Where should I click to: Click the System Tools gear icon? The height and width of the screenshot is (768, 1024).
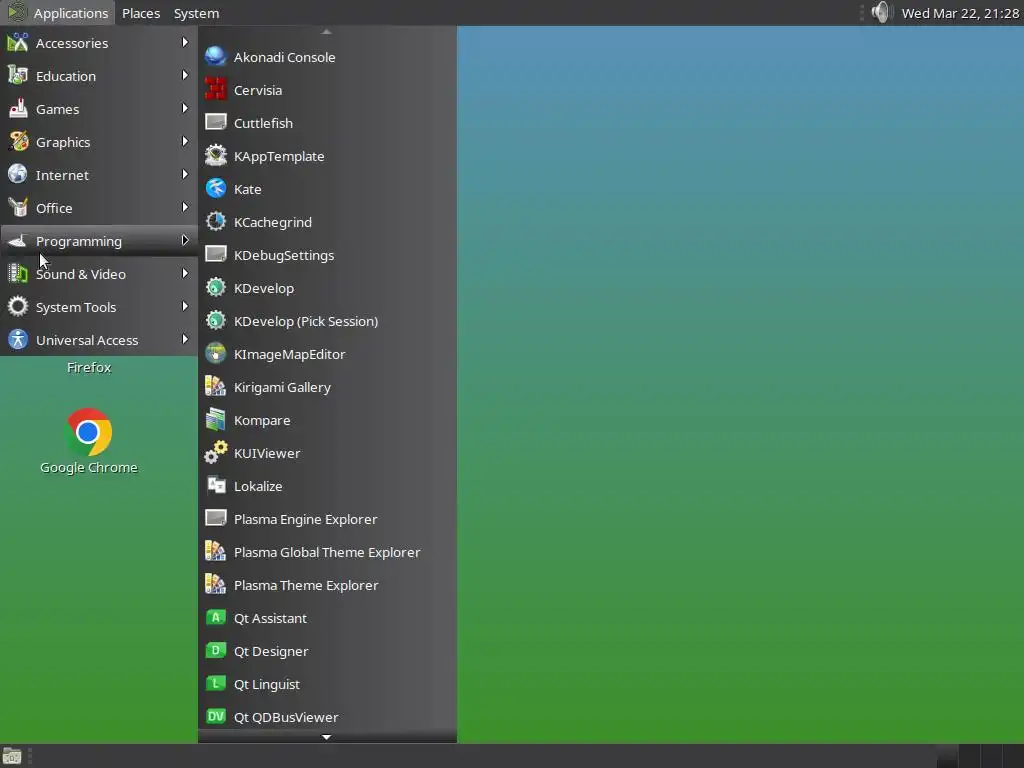18,306
